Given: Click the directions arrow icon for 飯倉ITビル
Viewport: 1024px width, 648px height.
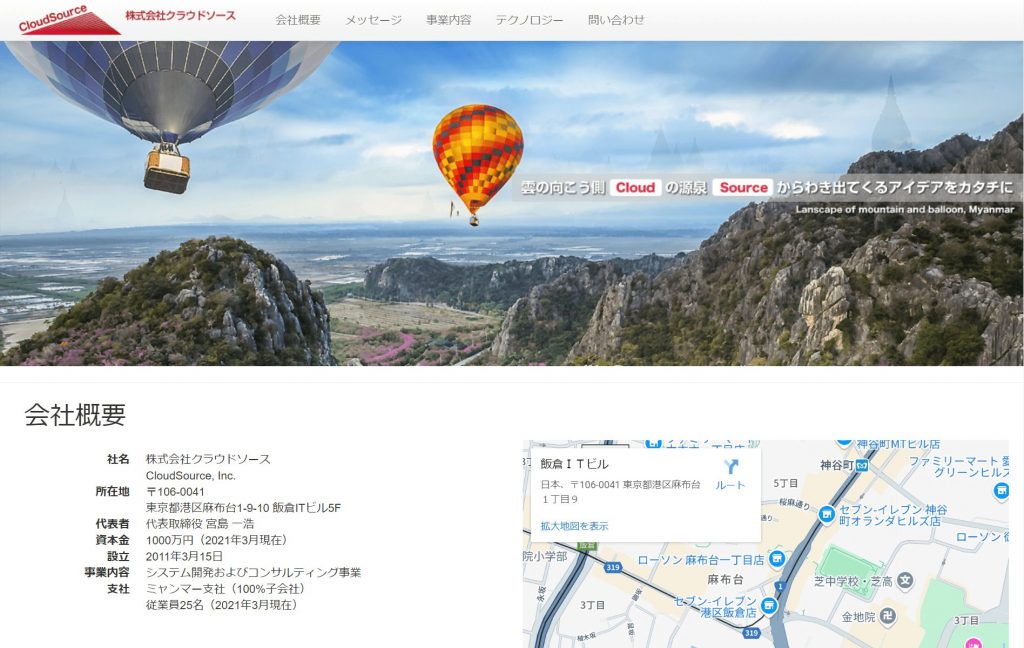Looking at the screenshot, I should click(732, 462).
